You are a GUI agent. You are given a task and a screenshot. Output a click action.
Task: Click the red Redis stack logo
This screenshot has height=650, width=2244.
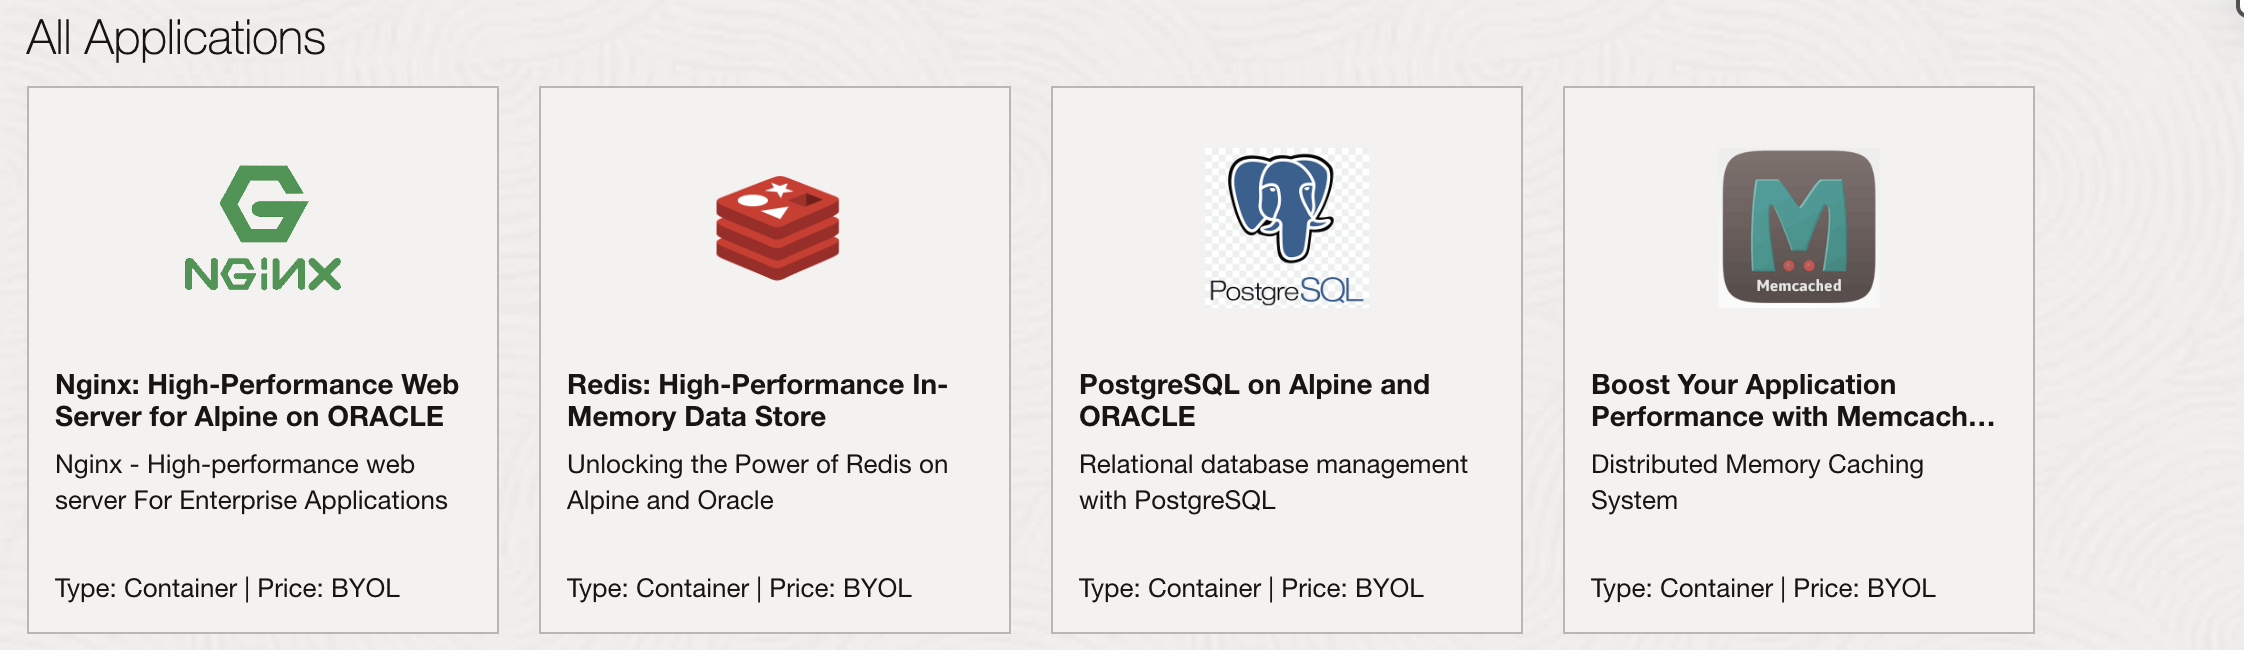[x=777, y=228]
